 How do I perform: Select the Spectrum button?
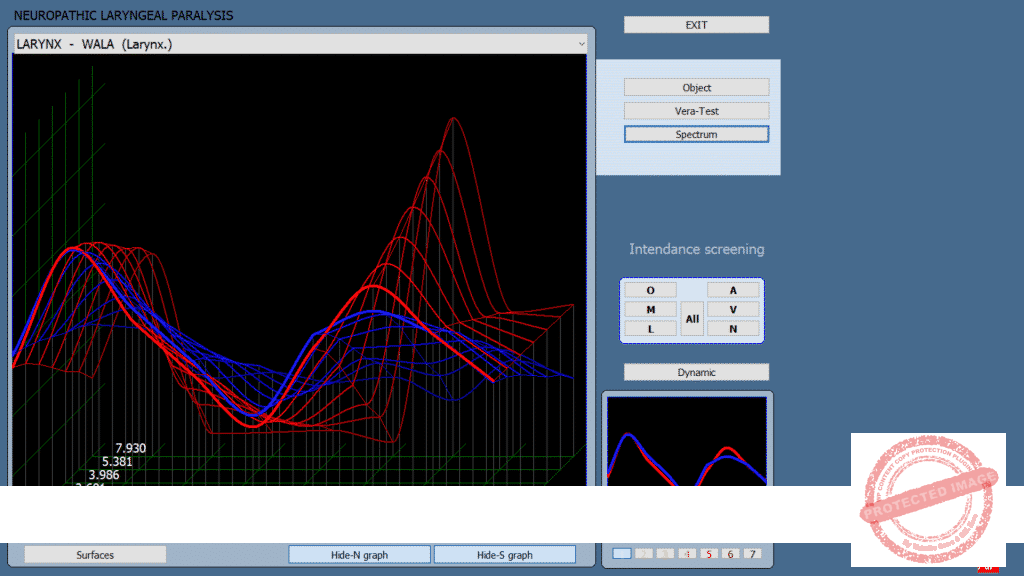696,134
